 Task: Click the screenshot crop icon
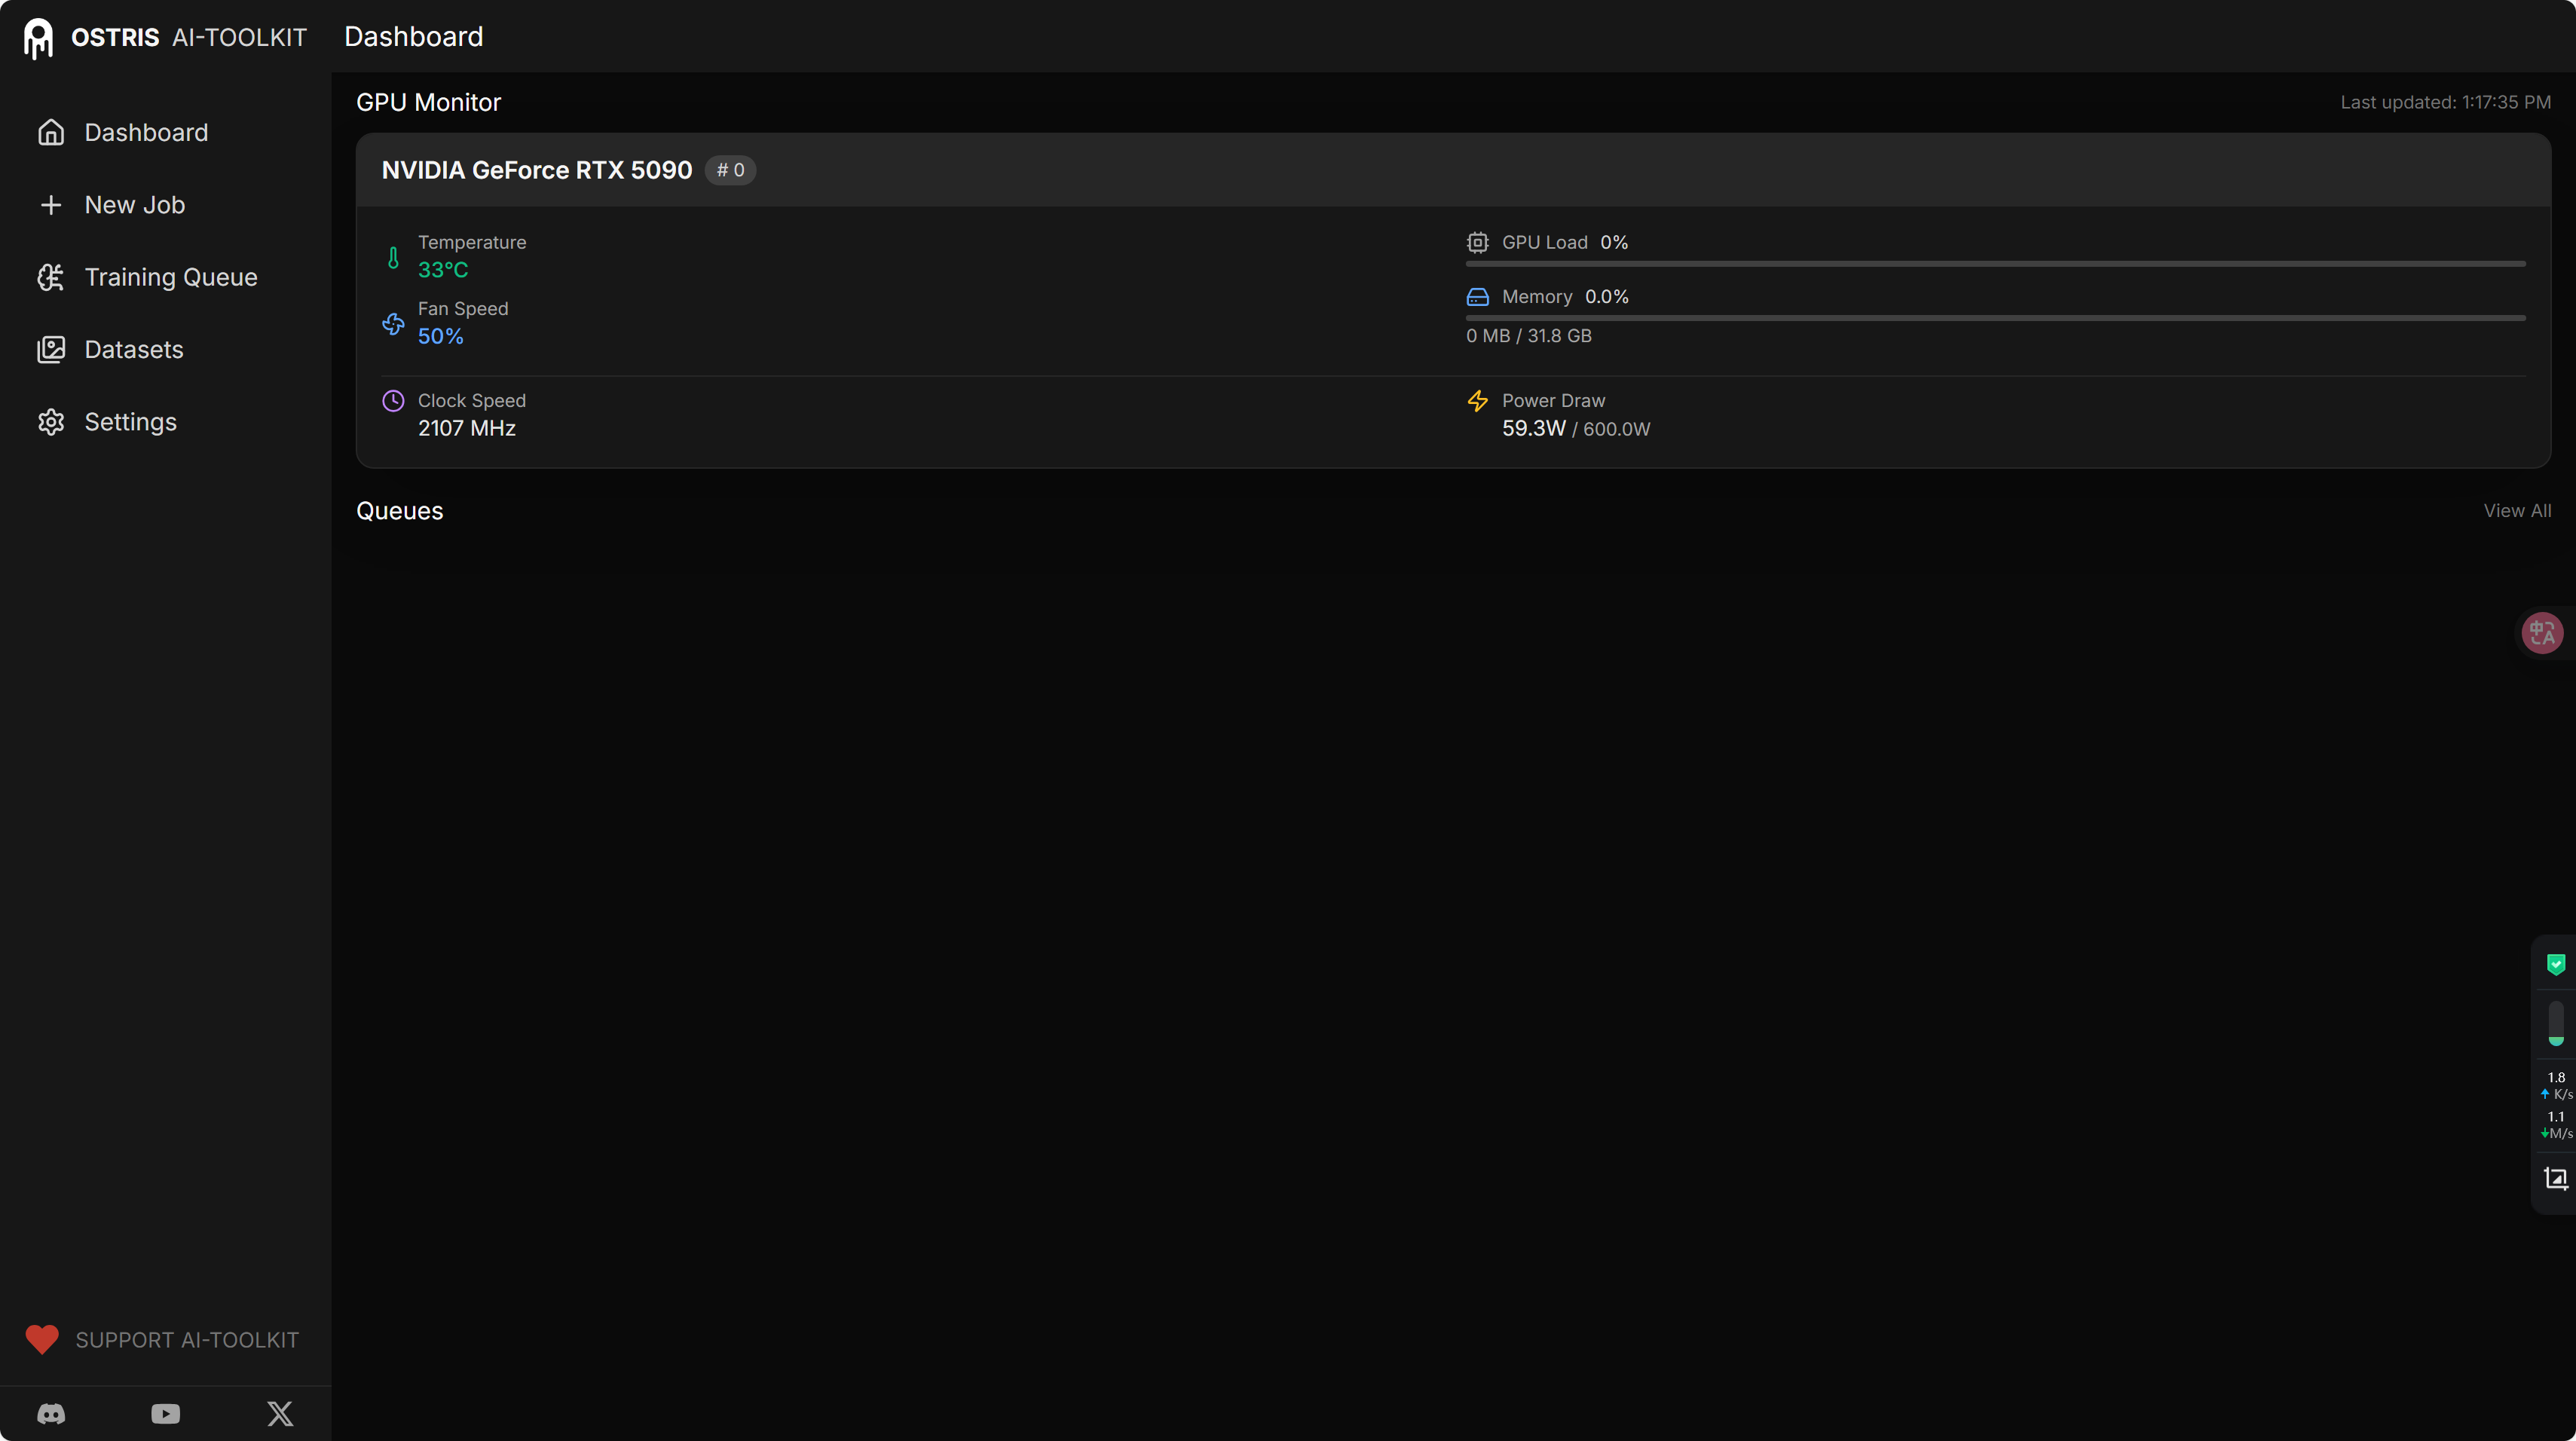point(2555,1178)
